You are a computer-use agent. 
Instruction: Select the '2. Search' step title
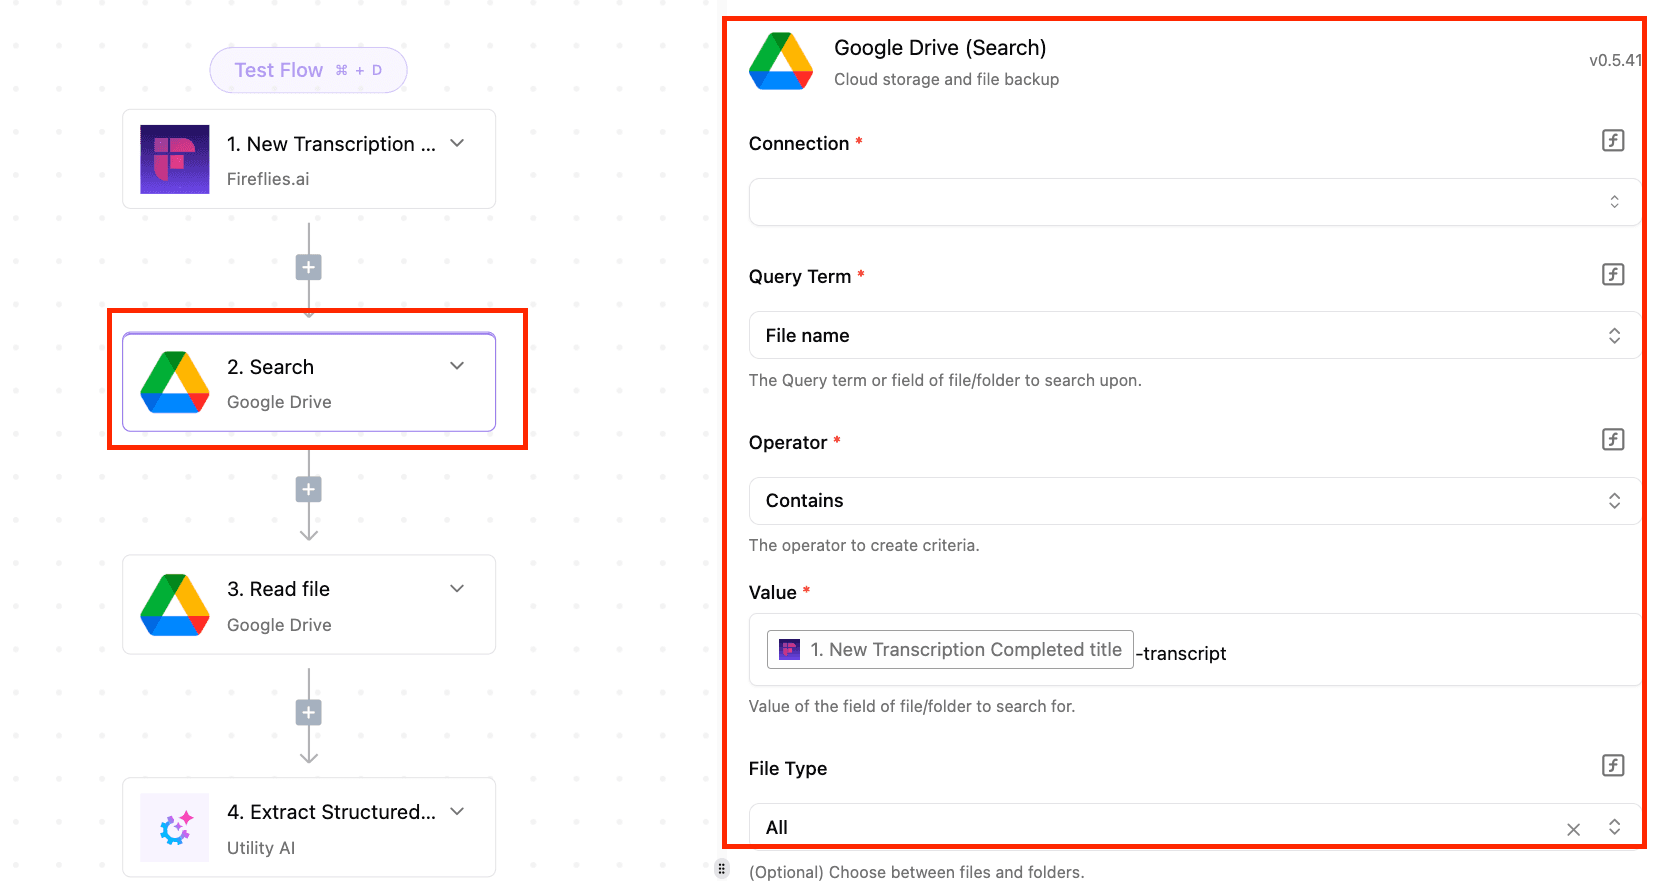click(270, 367)
